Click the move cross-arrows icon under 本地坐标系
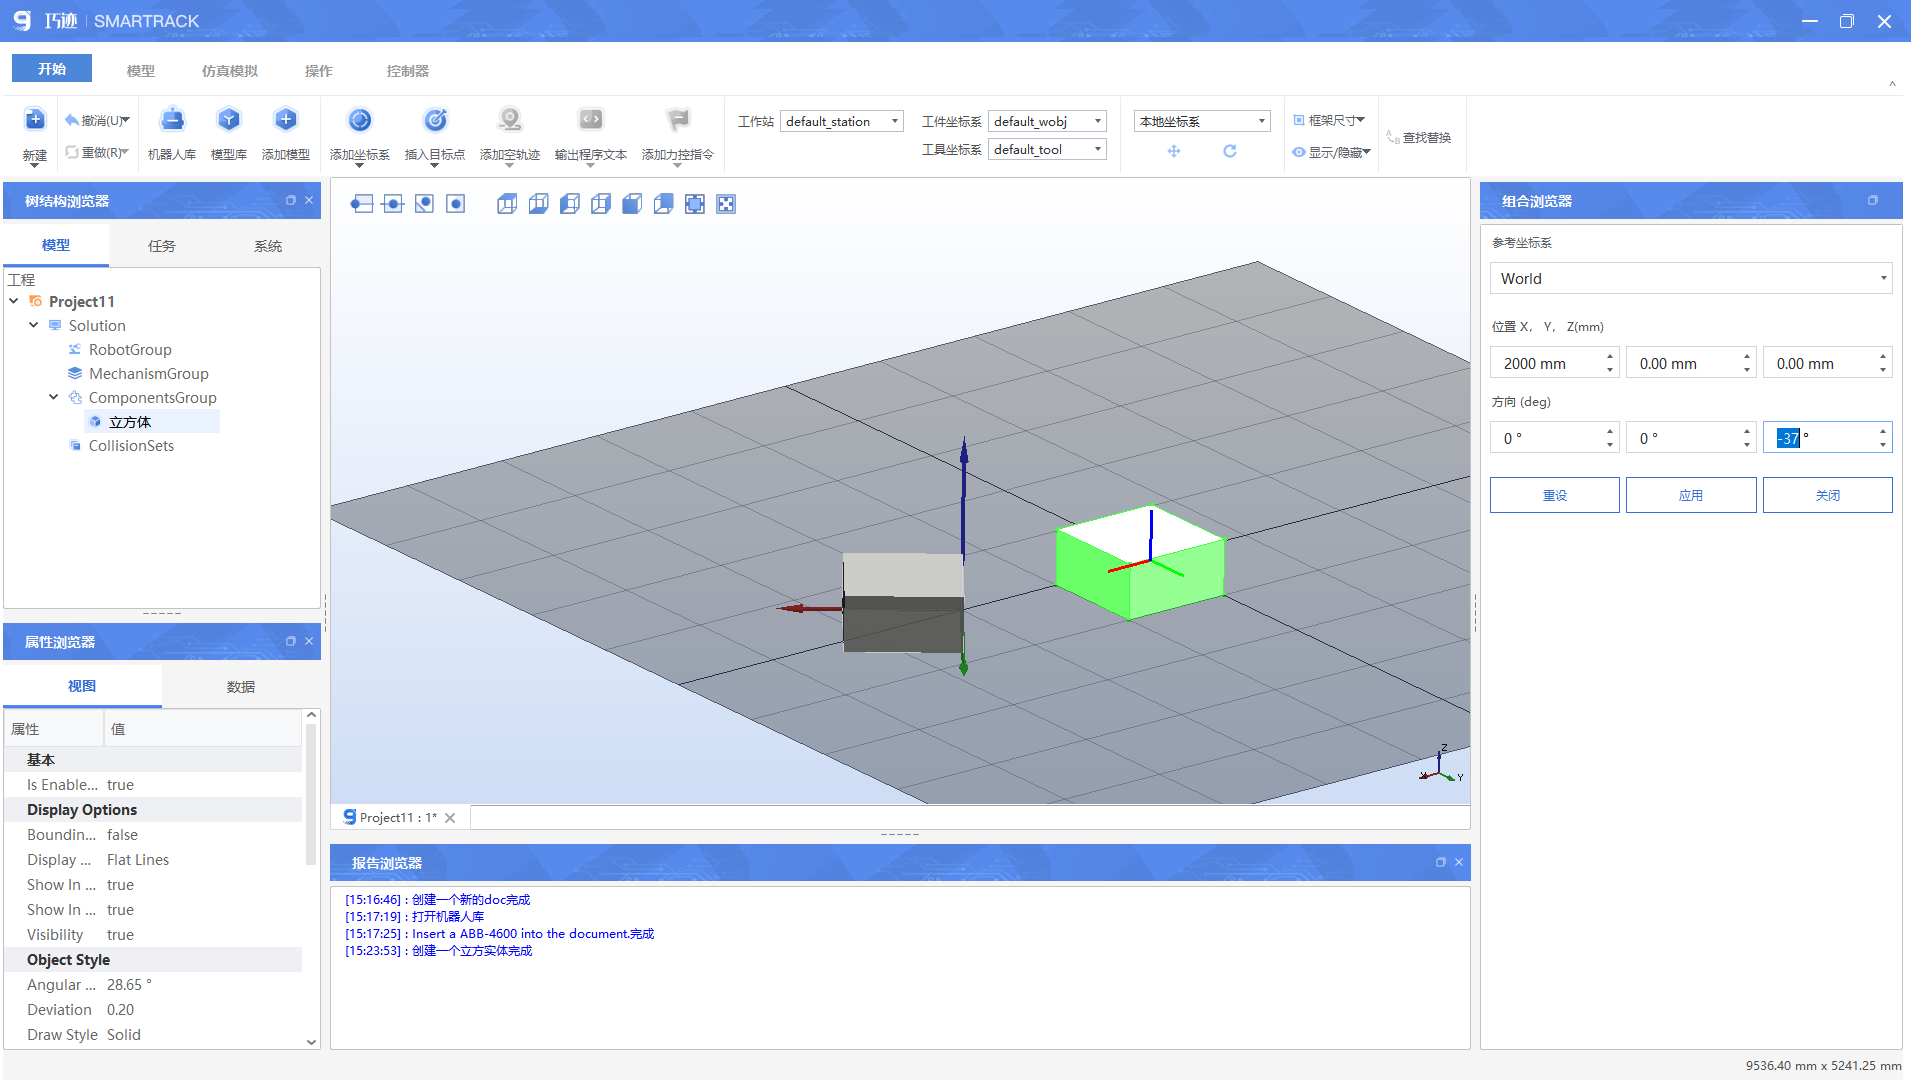Screen dimensions: 1911x1080 tap(1174, 151)
